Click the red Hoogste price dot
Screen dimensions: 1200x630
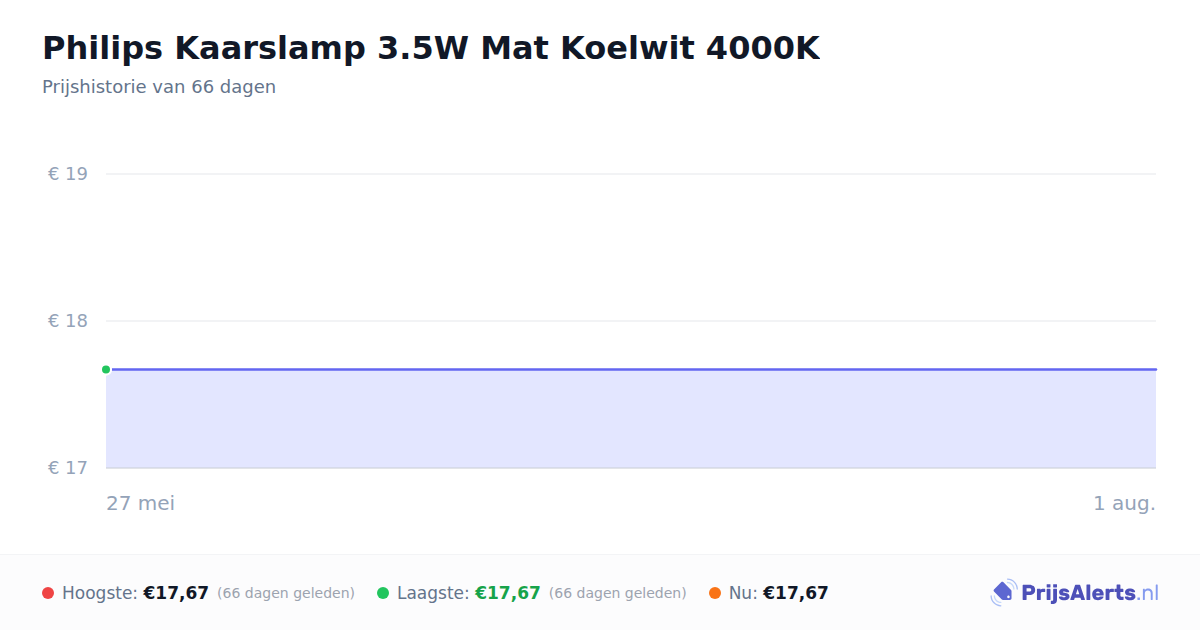point(48,593)
